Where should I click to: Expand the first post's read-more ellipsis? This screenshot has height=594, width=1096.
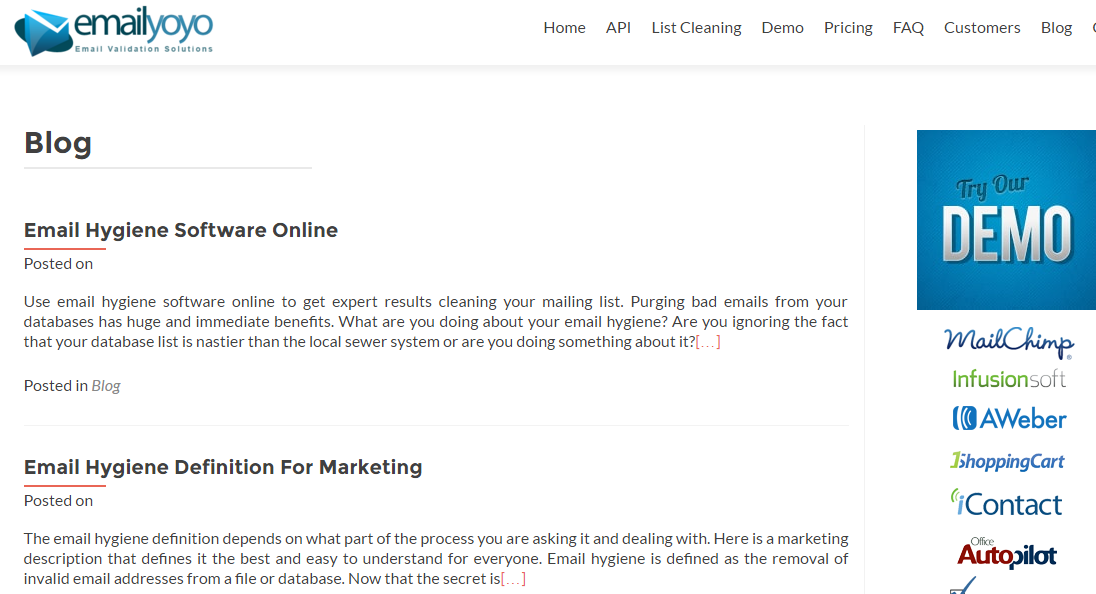(x=708, y=342)
